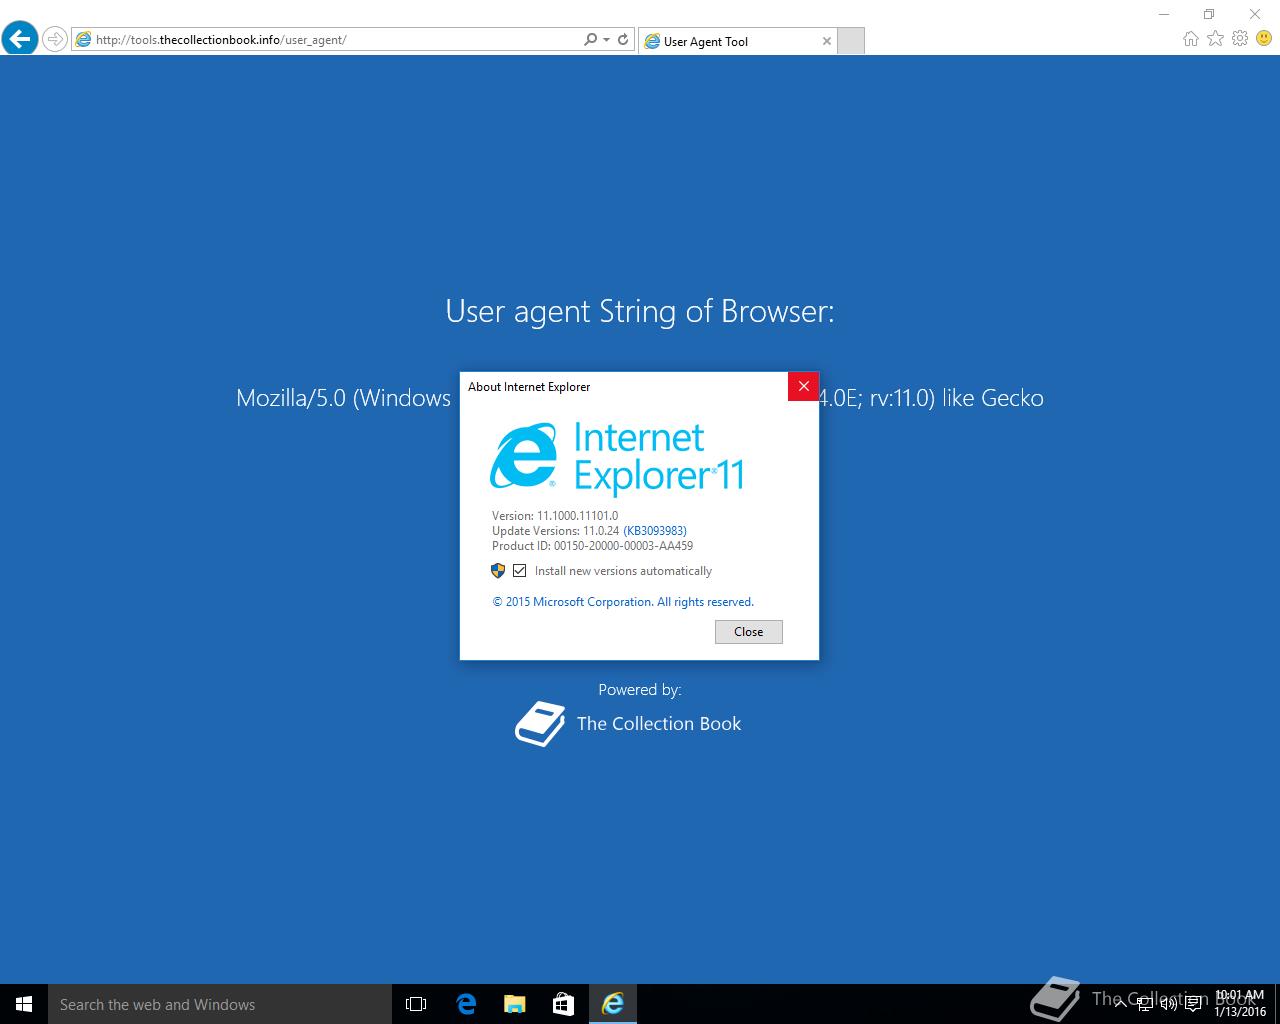This screenshot has height=1024, width=1280.
Task: Open the Tools gear menu
Action: 1240,38
